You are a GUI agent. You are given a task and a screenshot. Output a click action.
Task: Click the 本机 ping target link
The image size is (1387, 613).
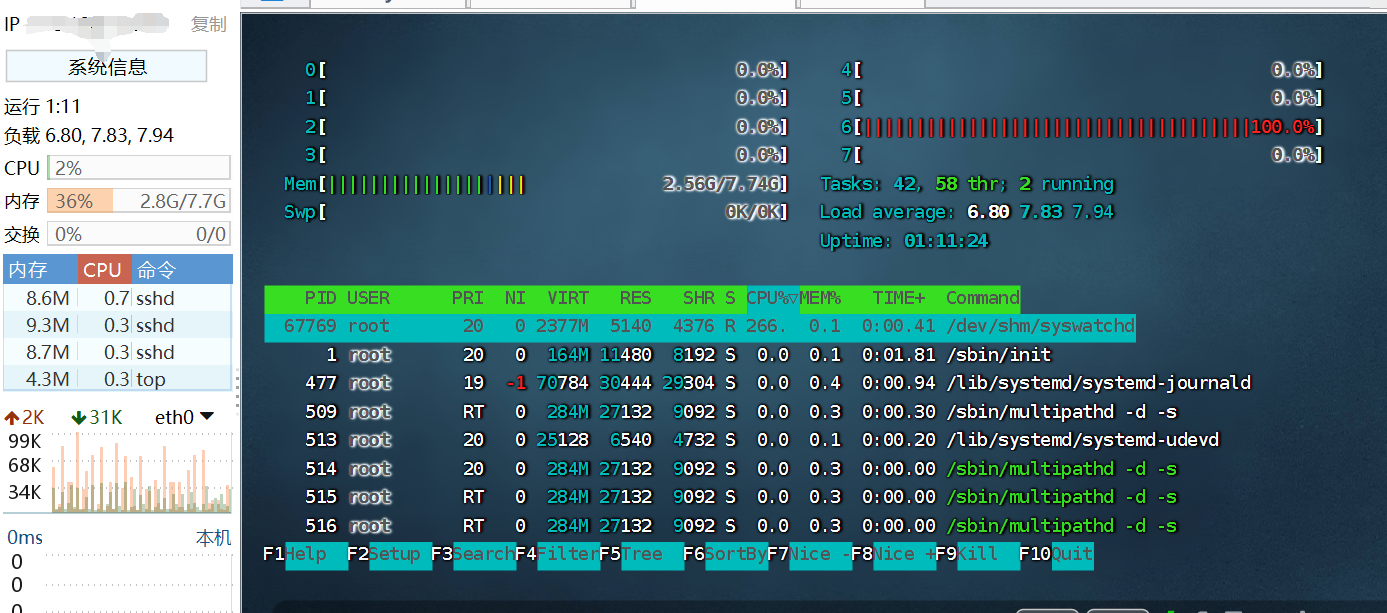(x=213, y=538)
